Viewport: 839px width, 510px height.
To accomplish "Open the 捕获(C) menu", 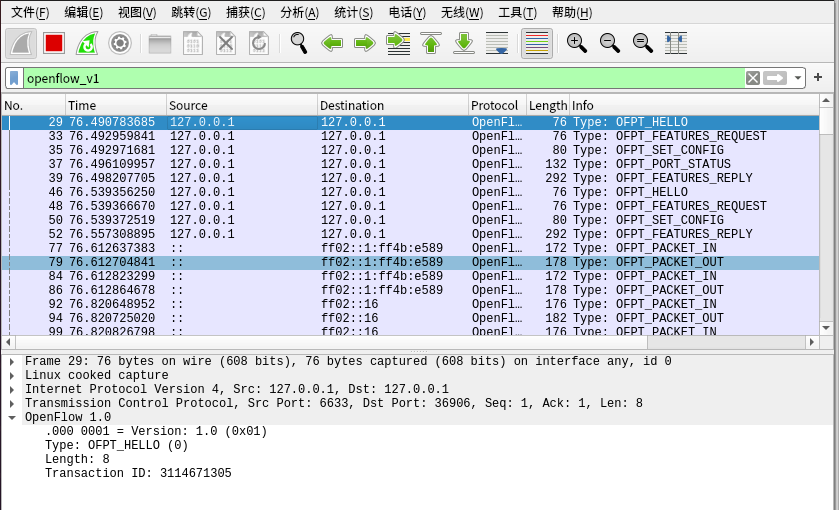I will click(246, 12).
